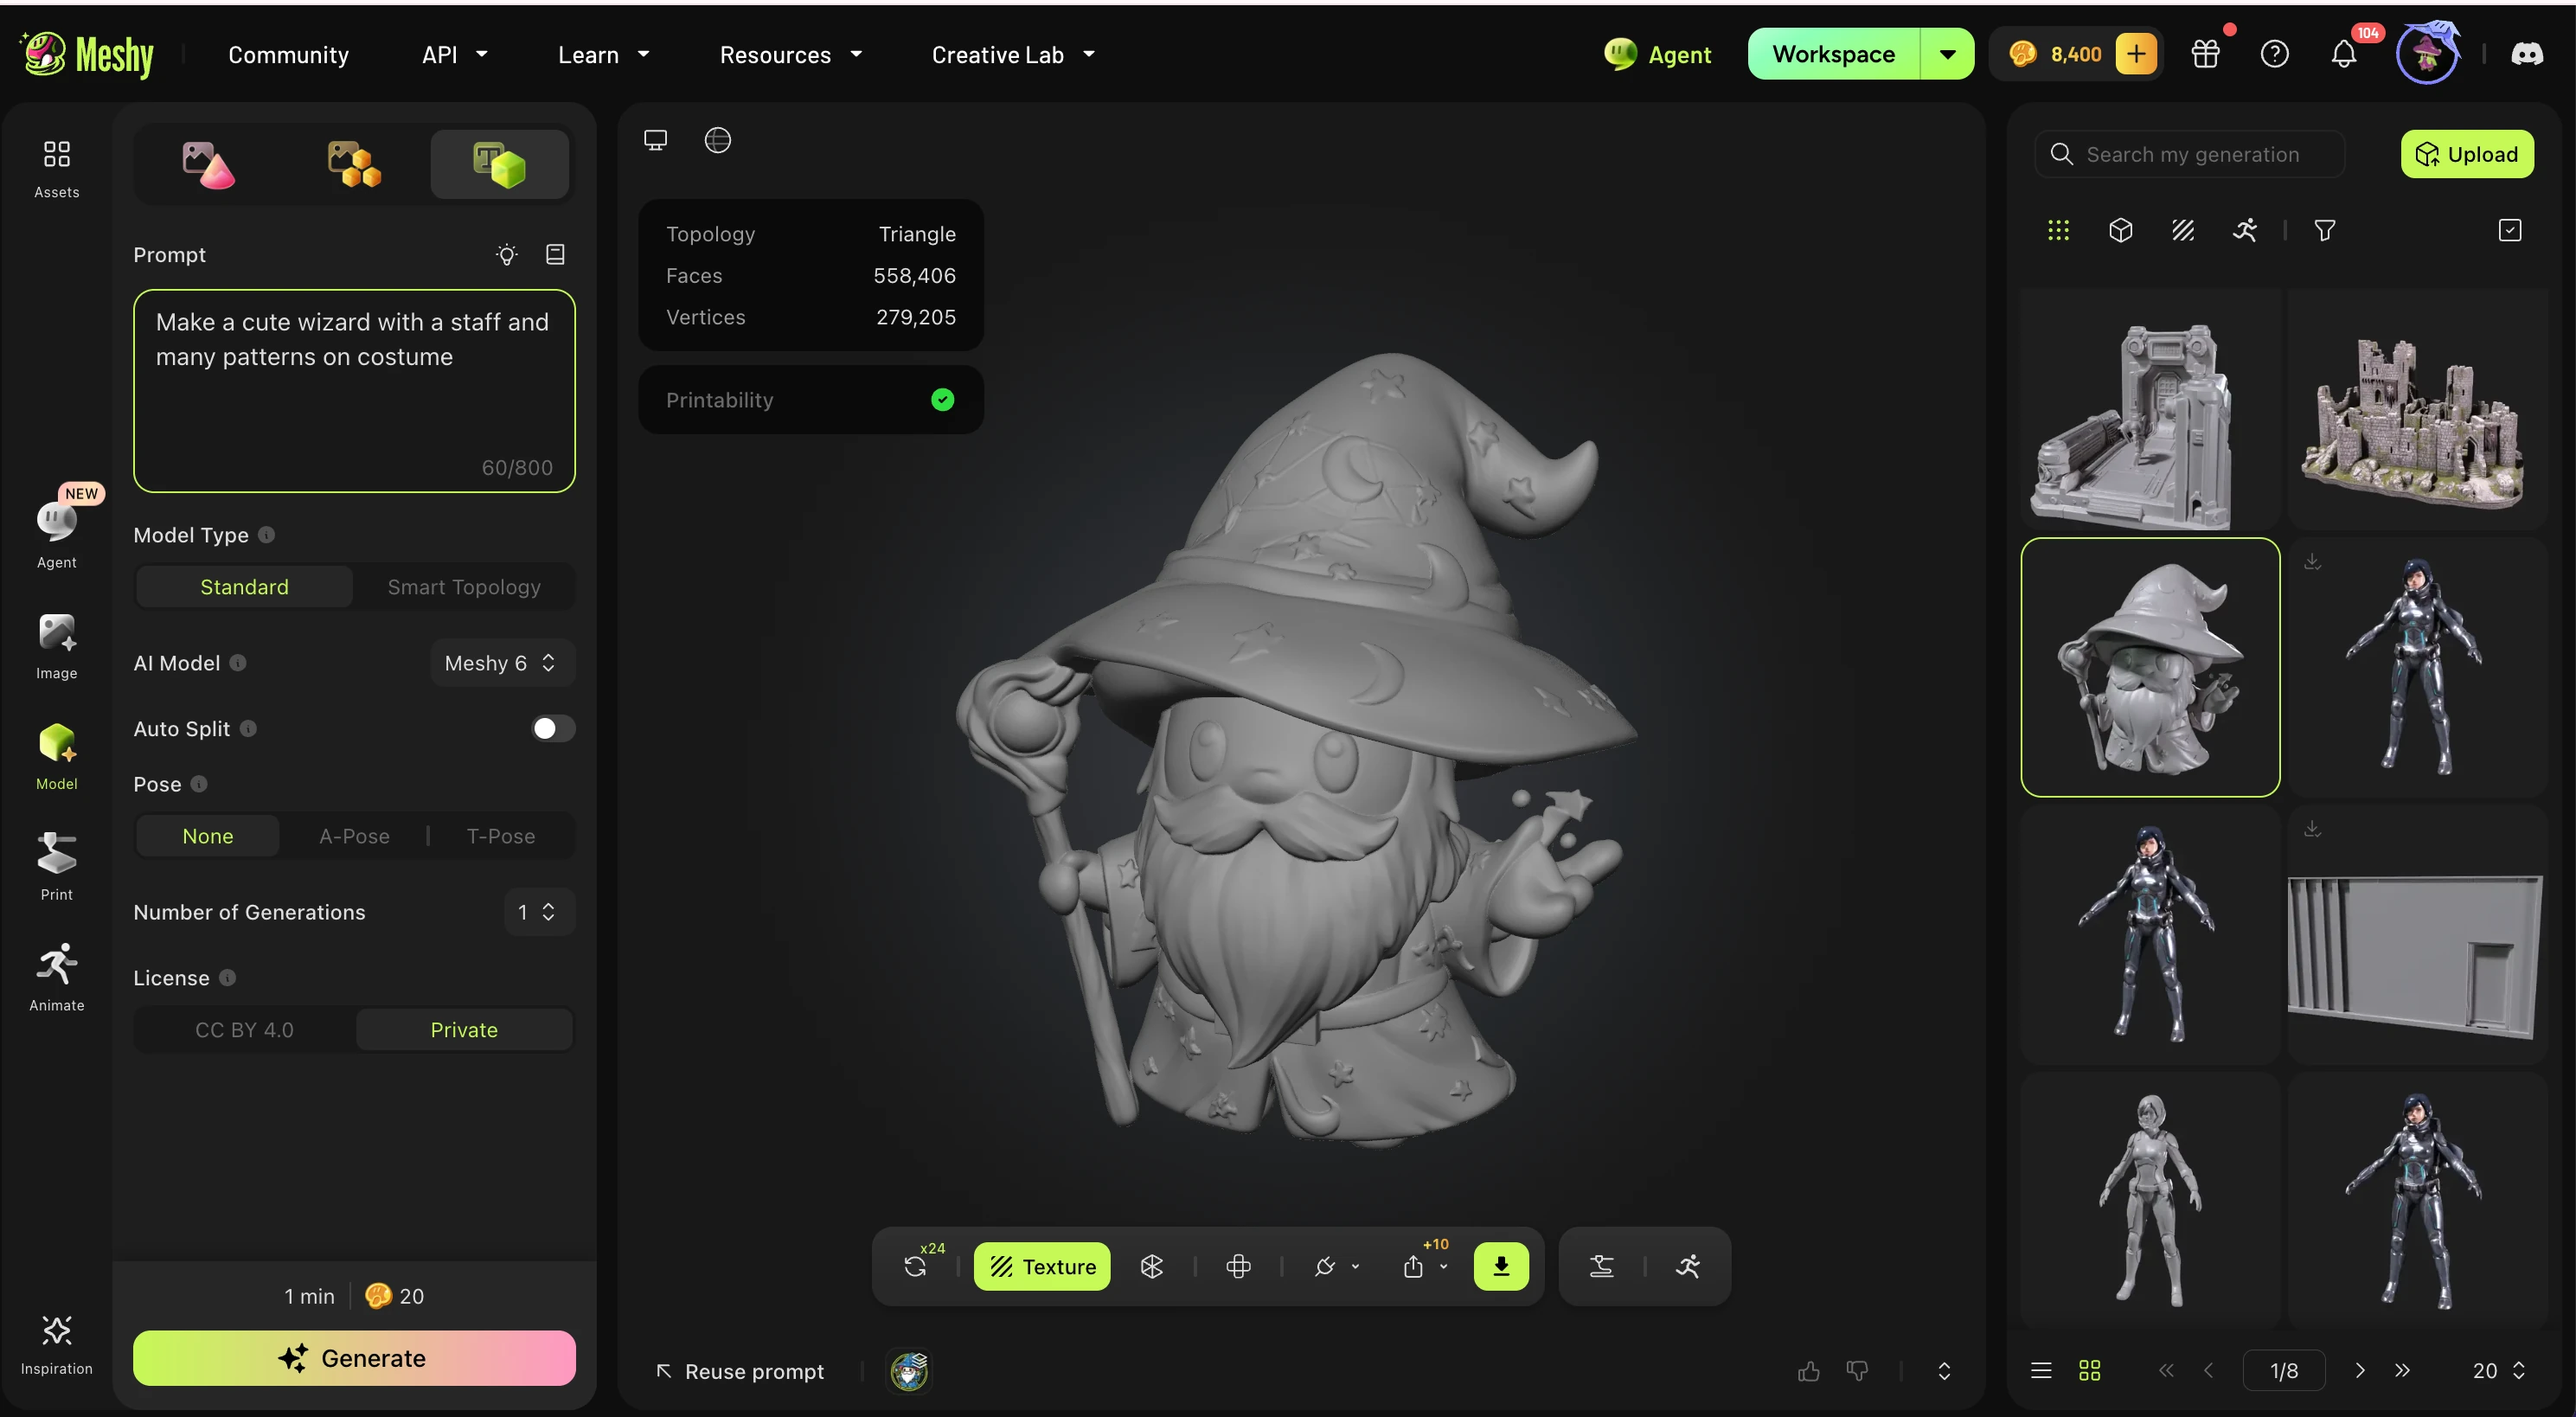Image resolution: width=2576 pixels, height=1417 pixels.
Task: Click the Upload button
Action: pyautogui.click(x=2467, y=154)
